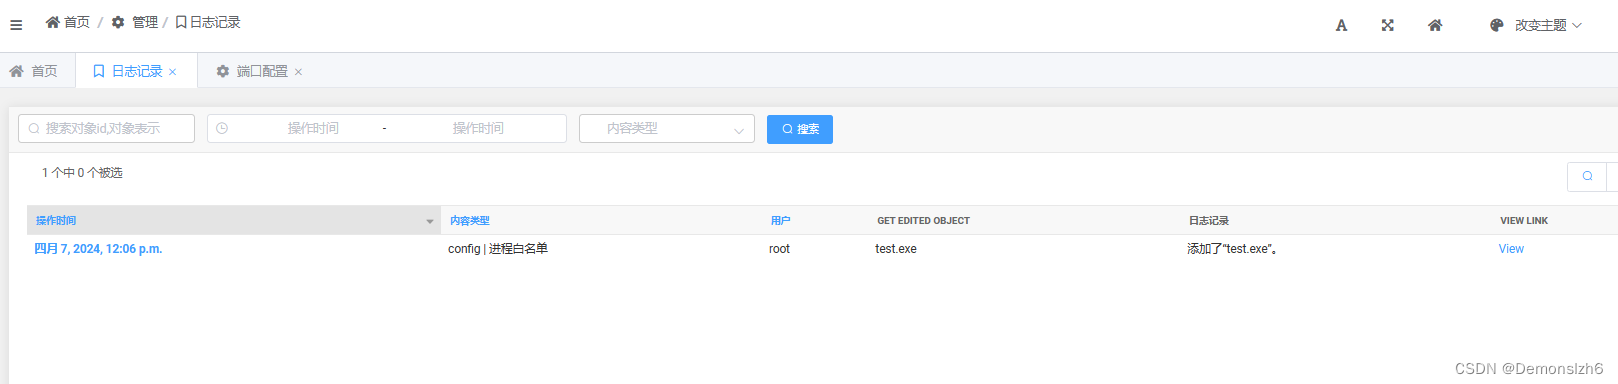Image resolution: width=1618 pixels, height=384 pixels.
Task: Open the font size 'A' icon
Action: [x=1341, y=26]
